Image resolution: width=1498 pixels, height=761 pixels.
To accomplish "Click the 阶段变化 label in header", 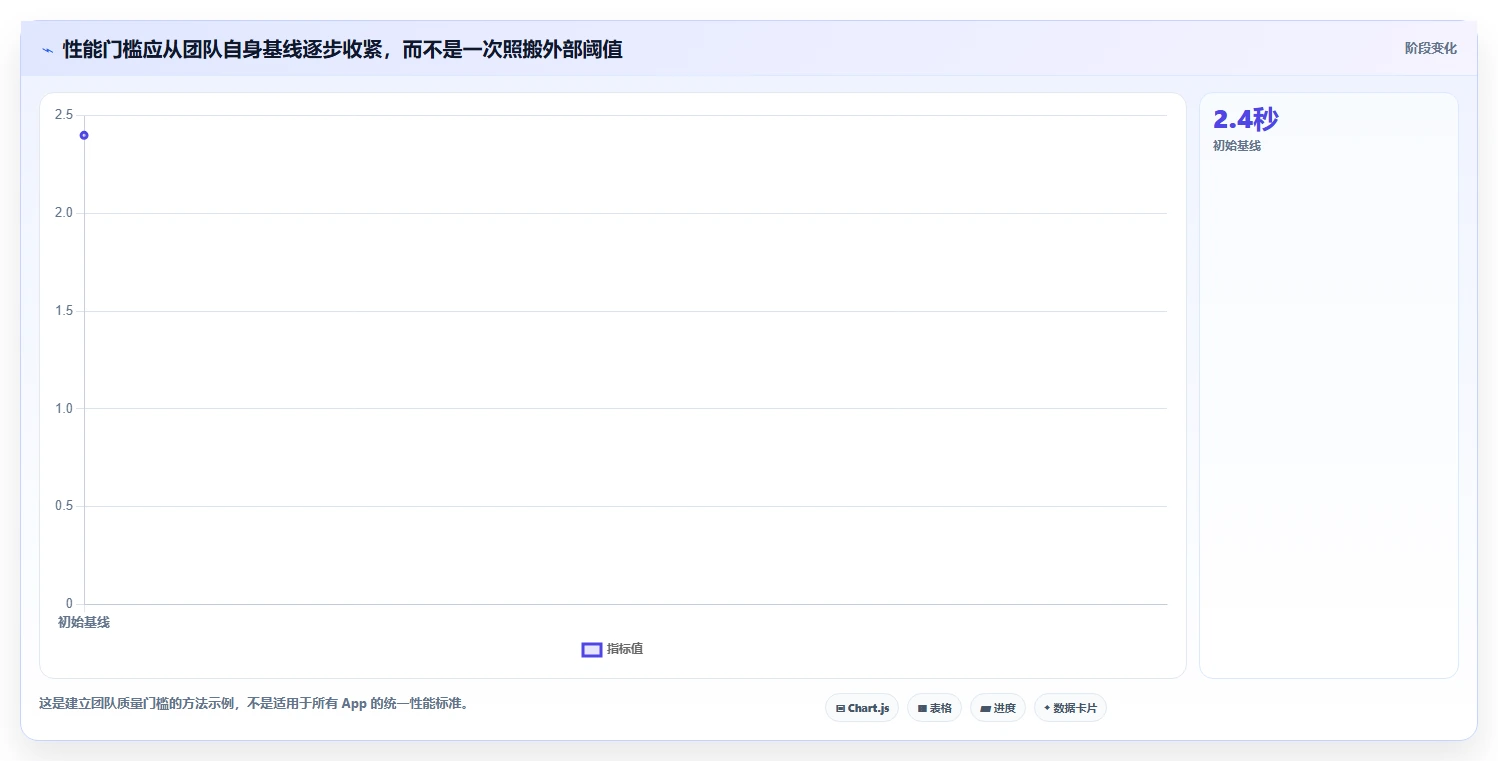I will point(1431,48).
